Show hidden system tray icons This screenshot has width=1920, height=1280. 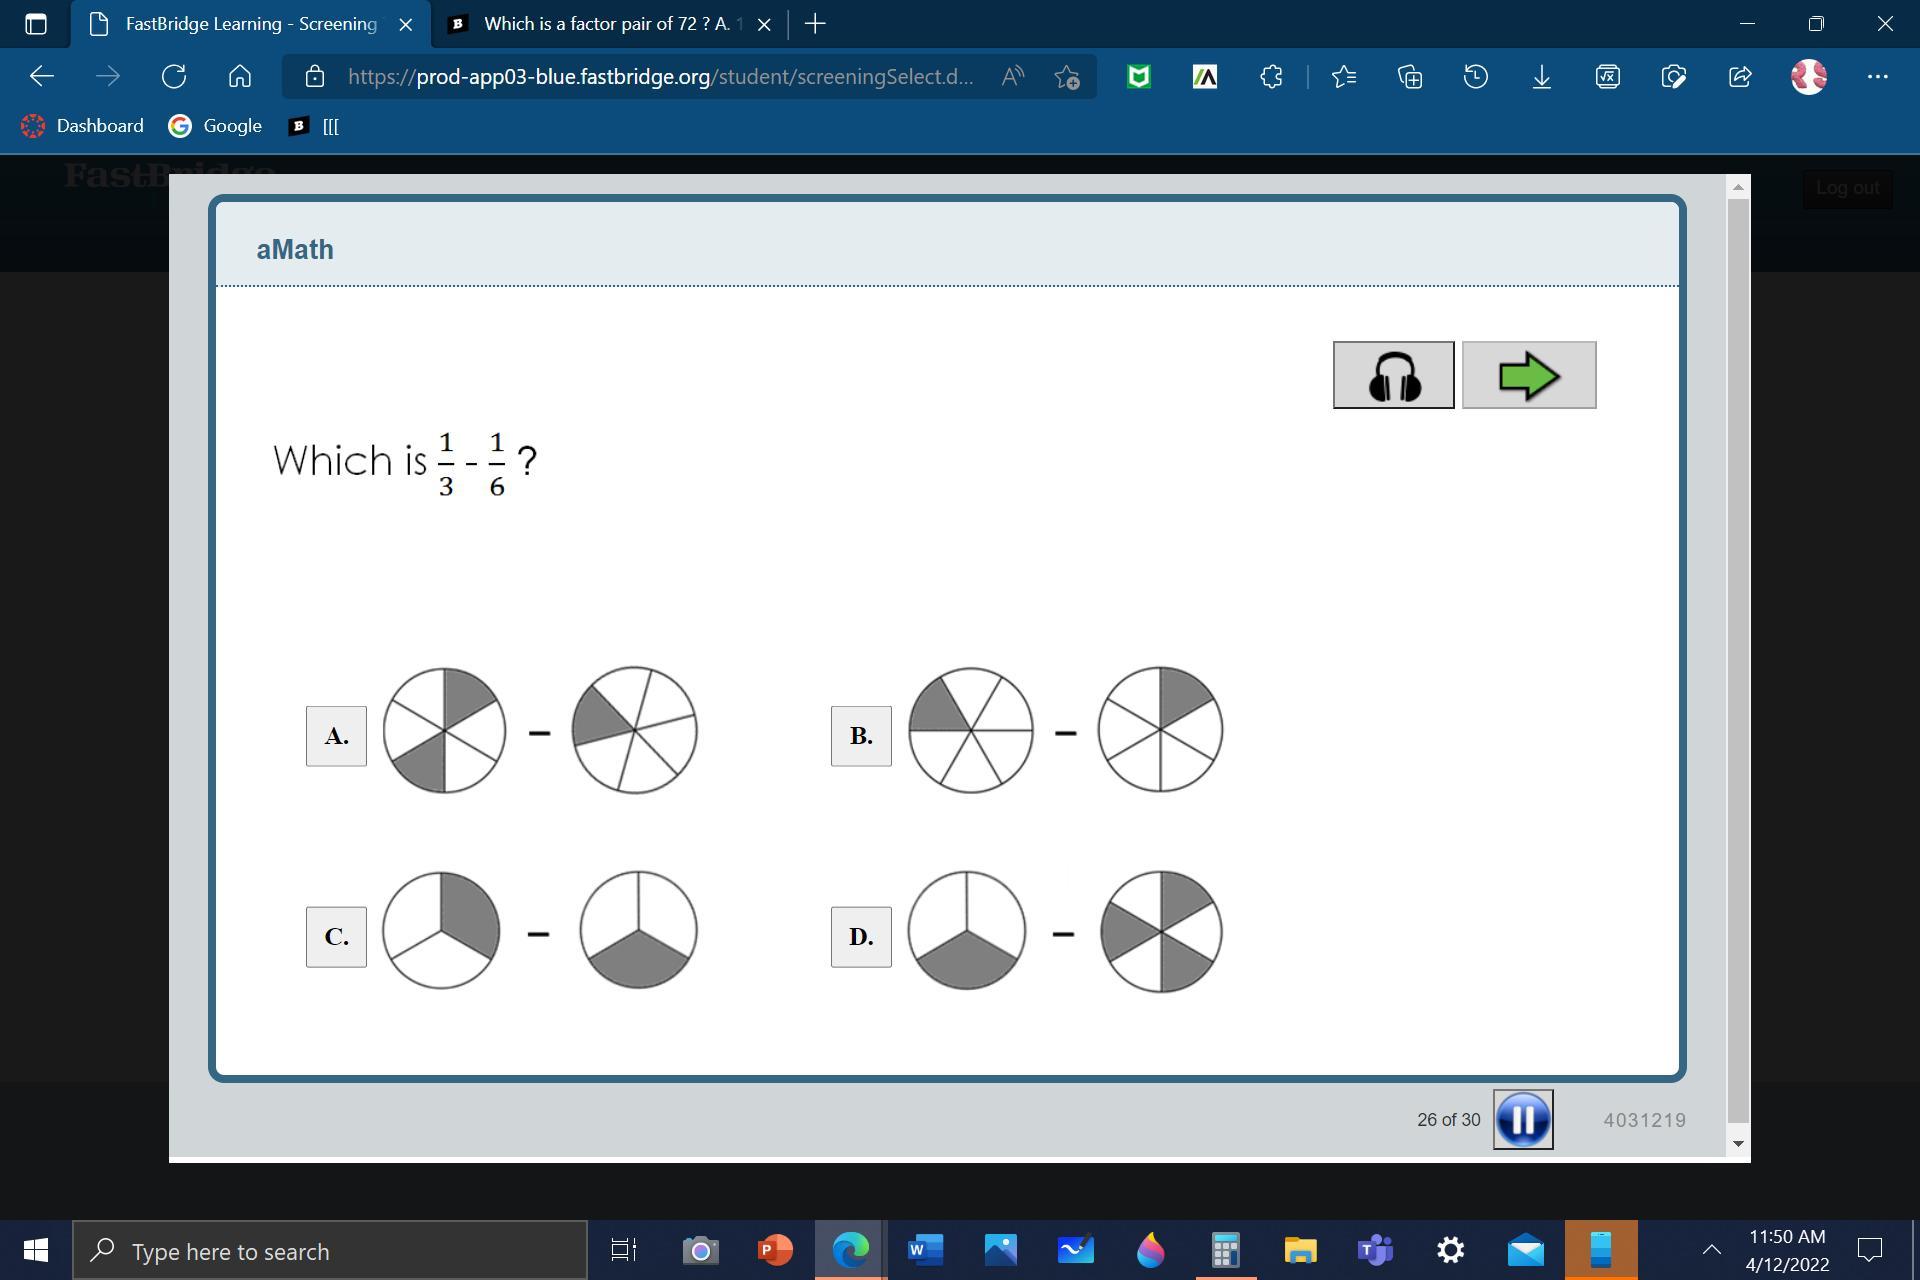pyautogui.click(x=1711, y=1249)
